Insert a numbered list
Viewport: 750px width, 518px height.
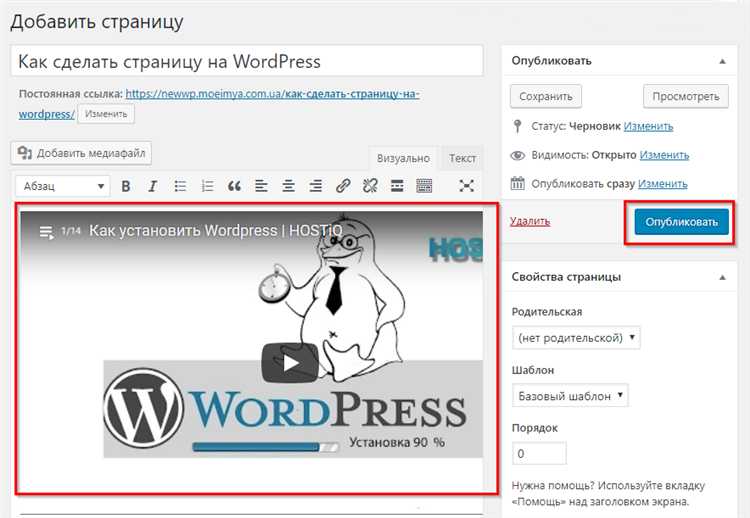[207, 186]
